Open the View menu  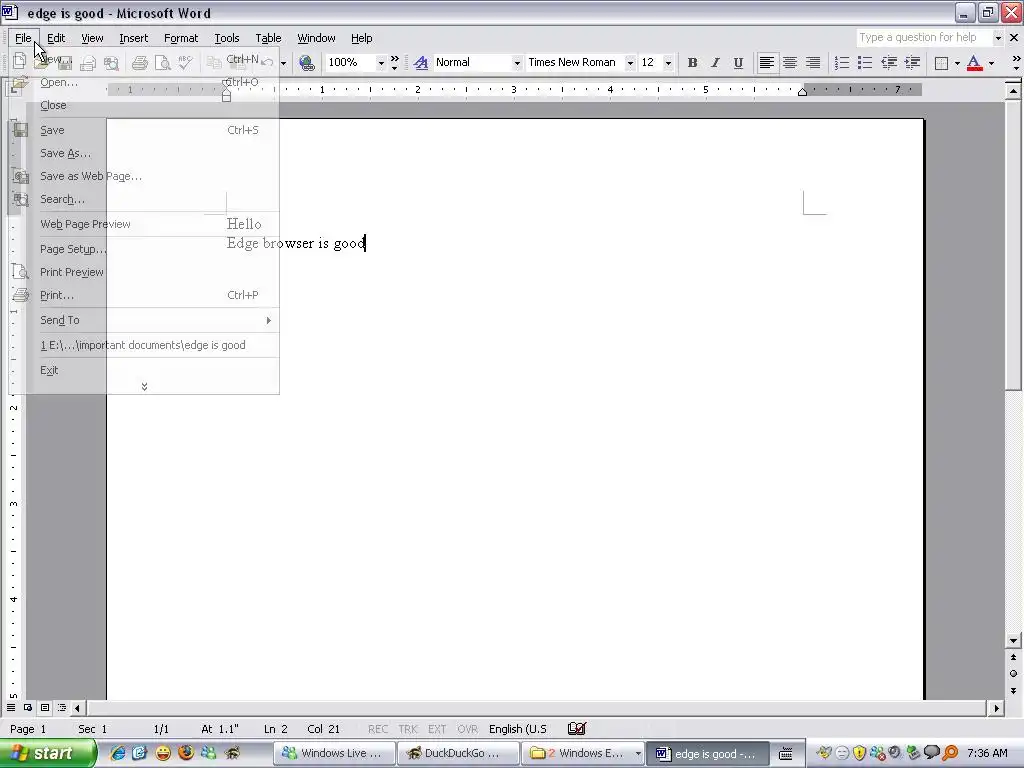(x=92, y=38)
